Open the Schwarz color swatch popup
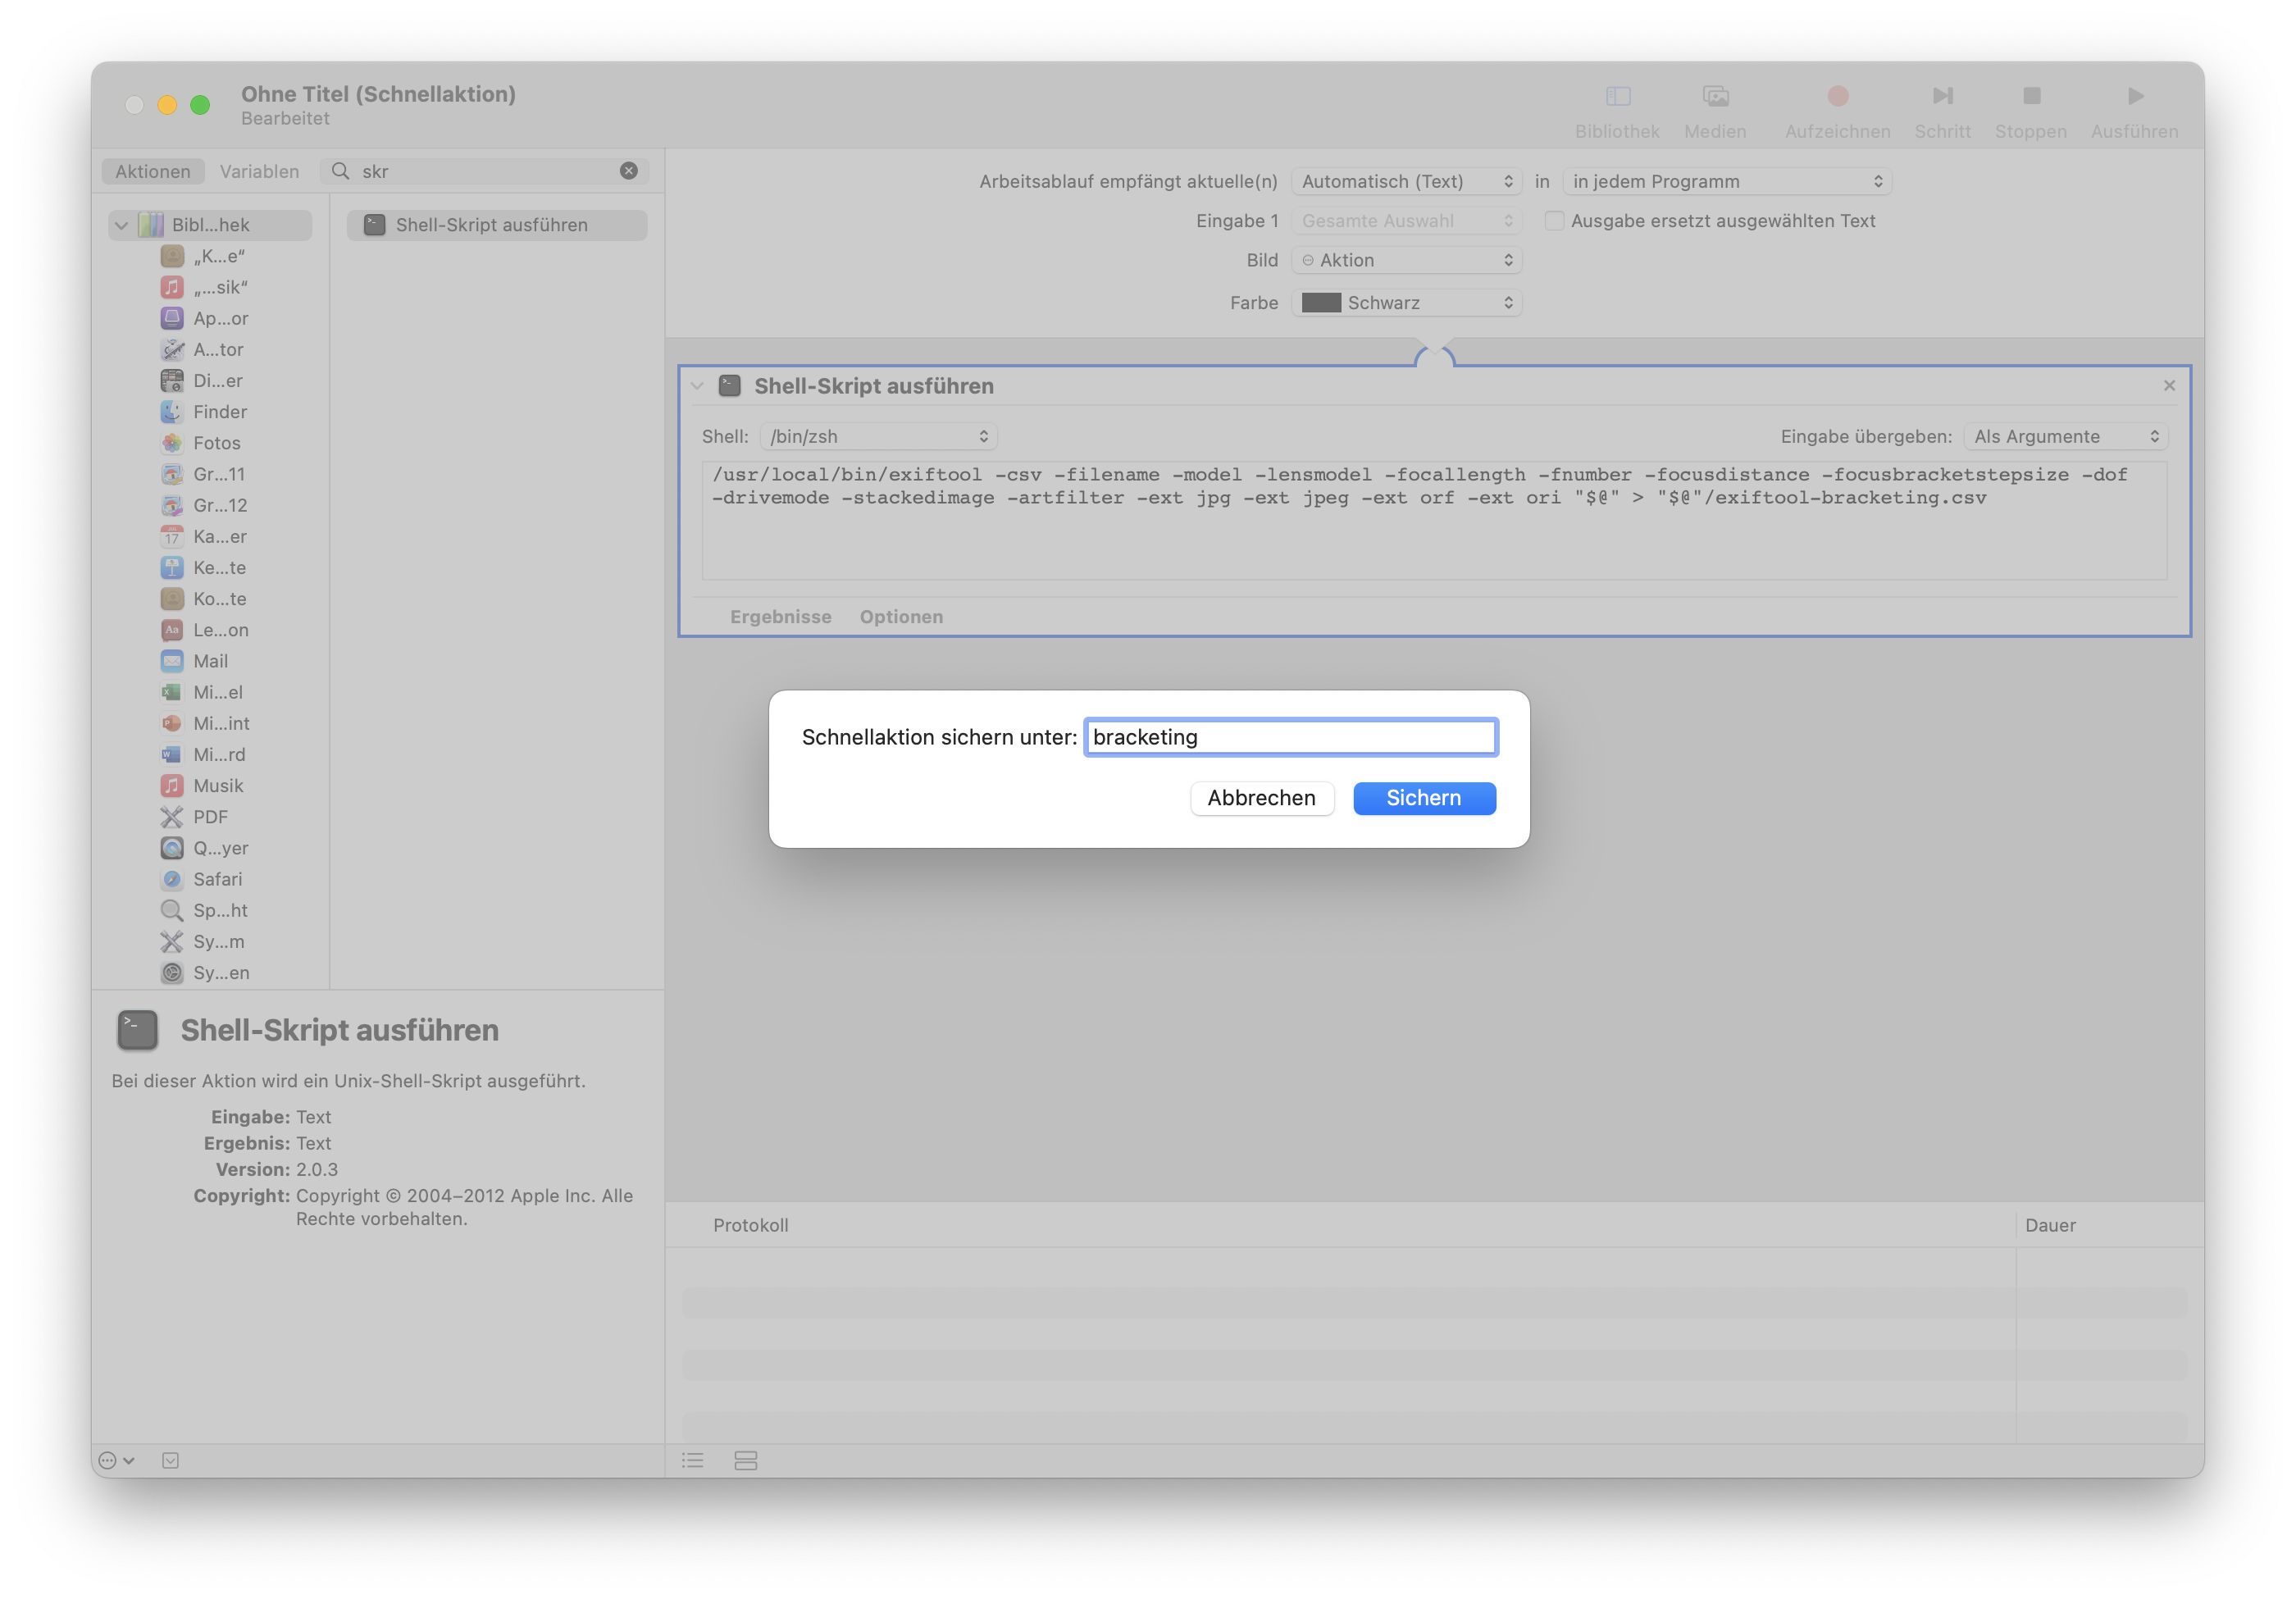The width and height of the screenshot is (2296, 1599). tap(1406, 303)
